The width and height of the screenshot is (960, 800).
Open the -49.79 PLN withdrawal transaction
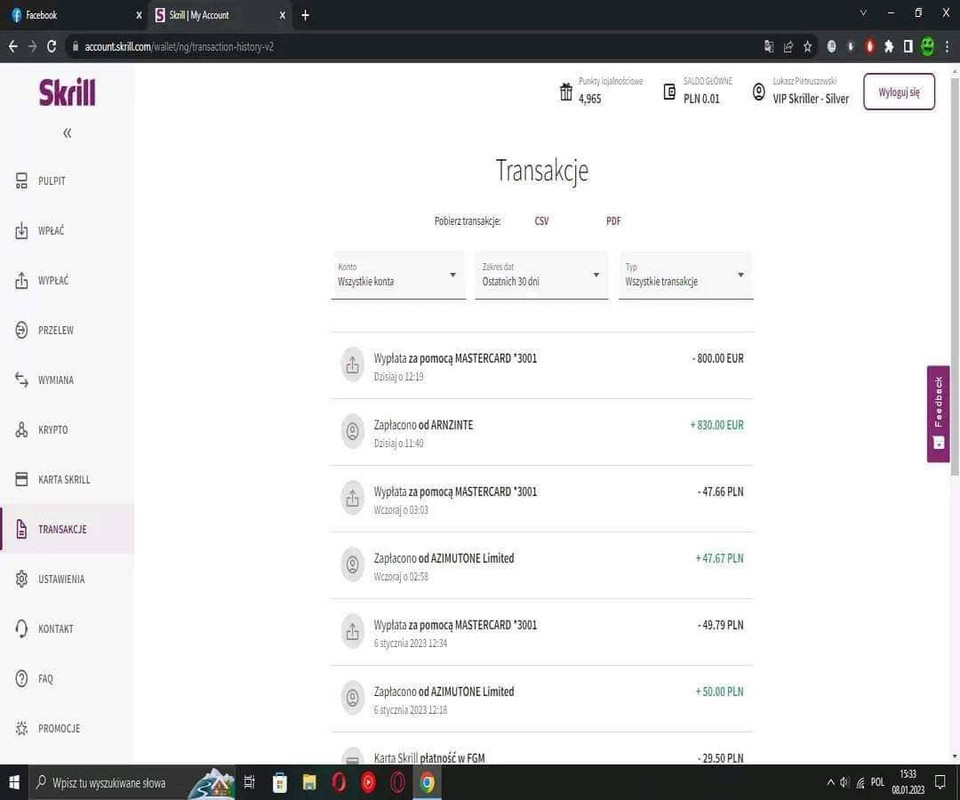542,632
